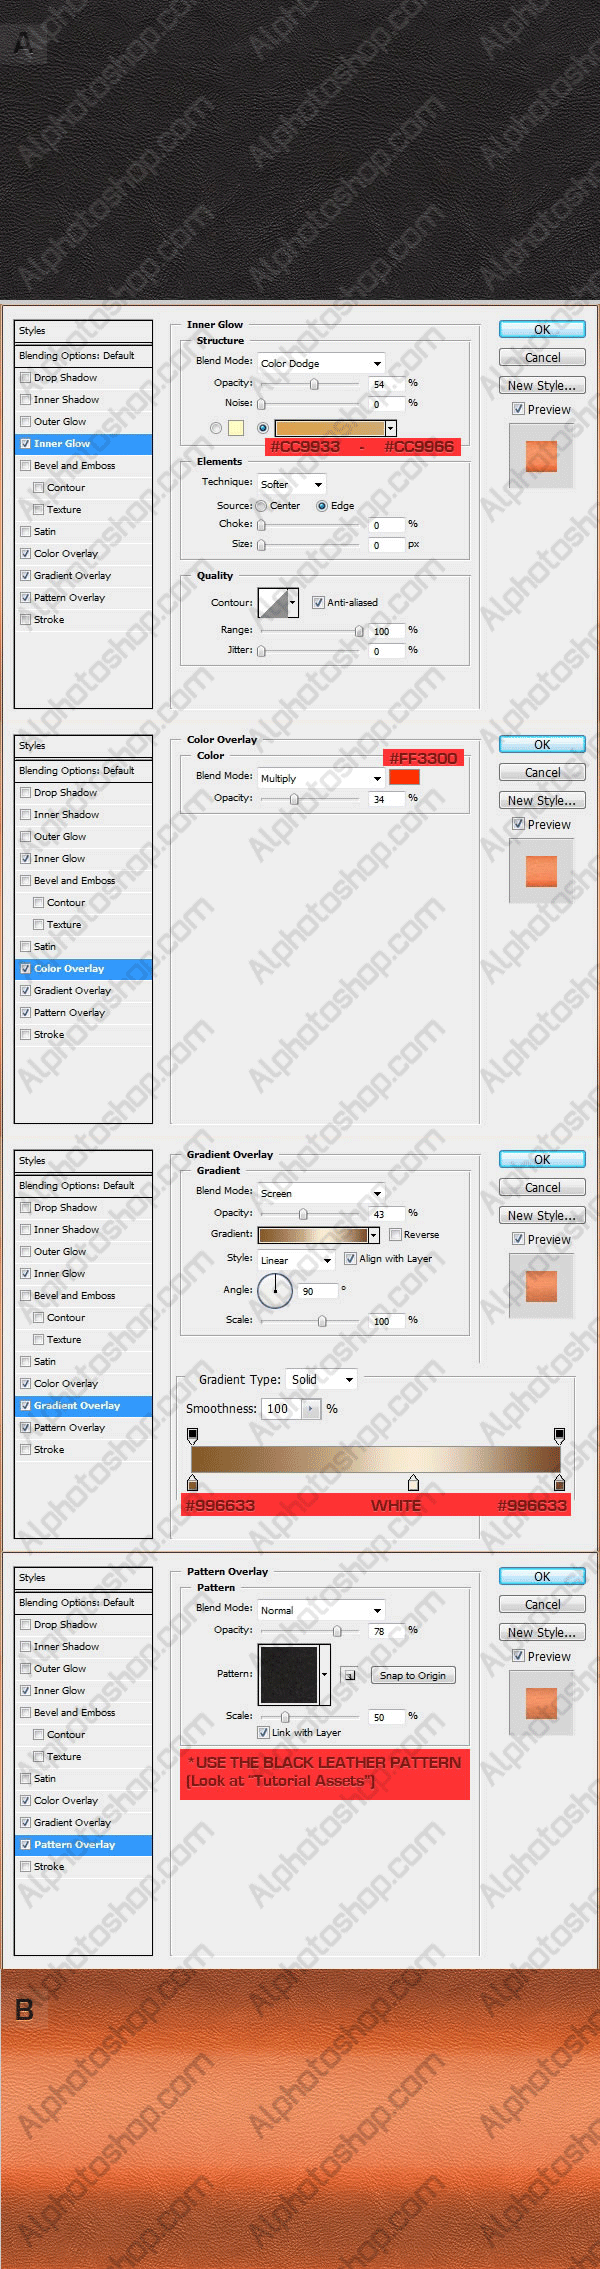Viewport: 600px width, 2269px height.
Task: Click Pattern Overlay Opacity field showing 78
Action: coord(387,1631)
